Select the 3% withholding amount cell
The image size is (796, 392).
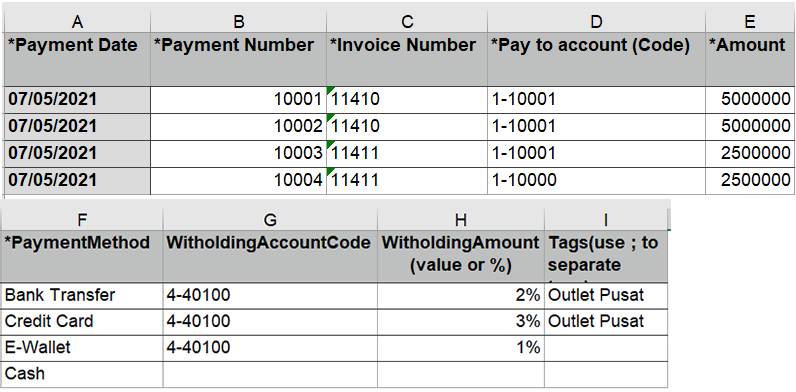(461, 321)
